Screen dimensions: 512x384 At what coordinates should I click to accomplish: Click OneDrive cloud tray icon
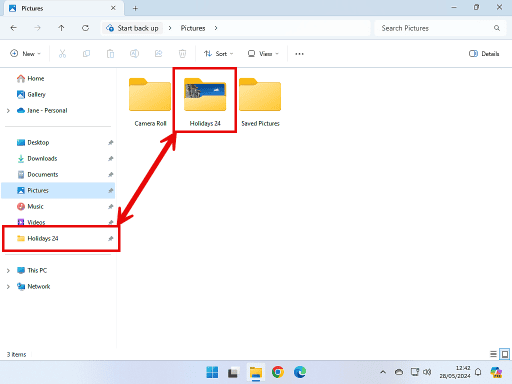click(x=399, y=372)
